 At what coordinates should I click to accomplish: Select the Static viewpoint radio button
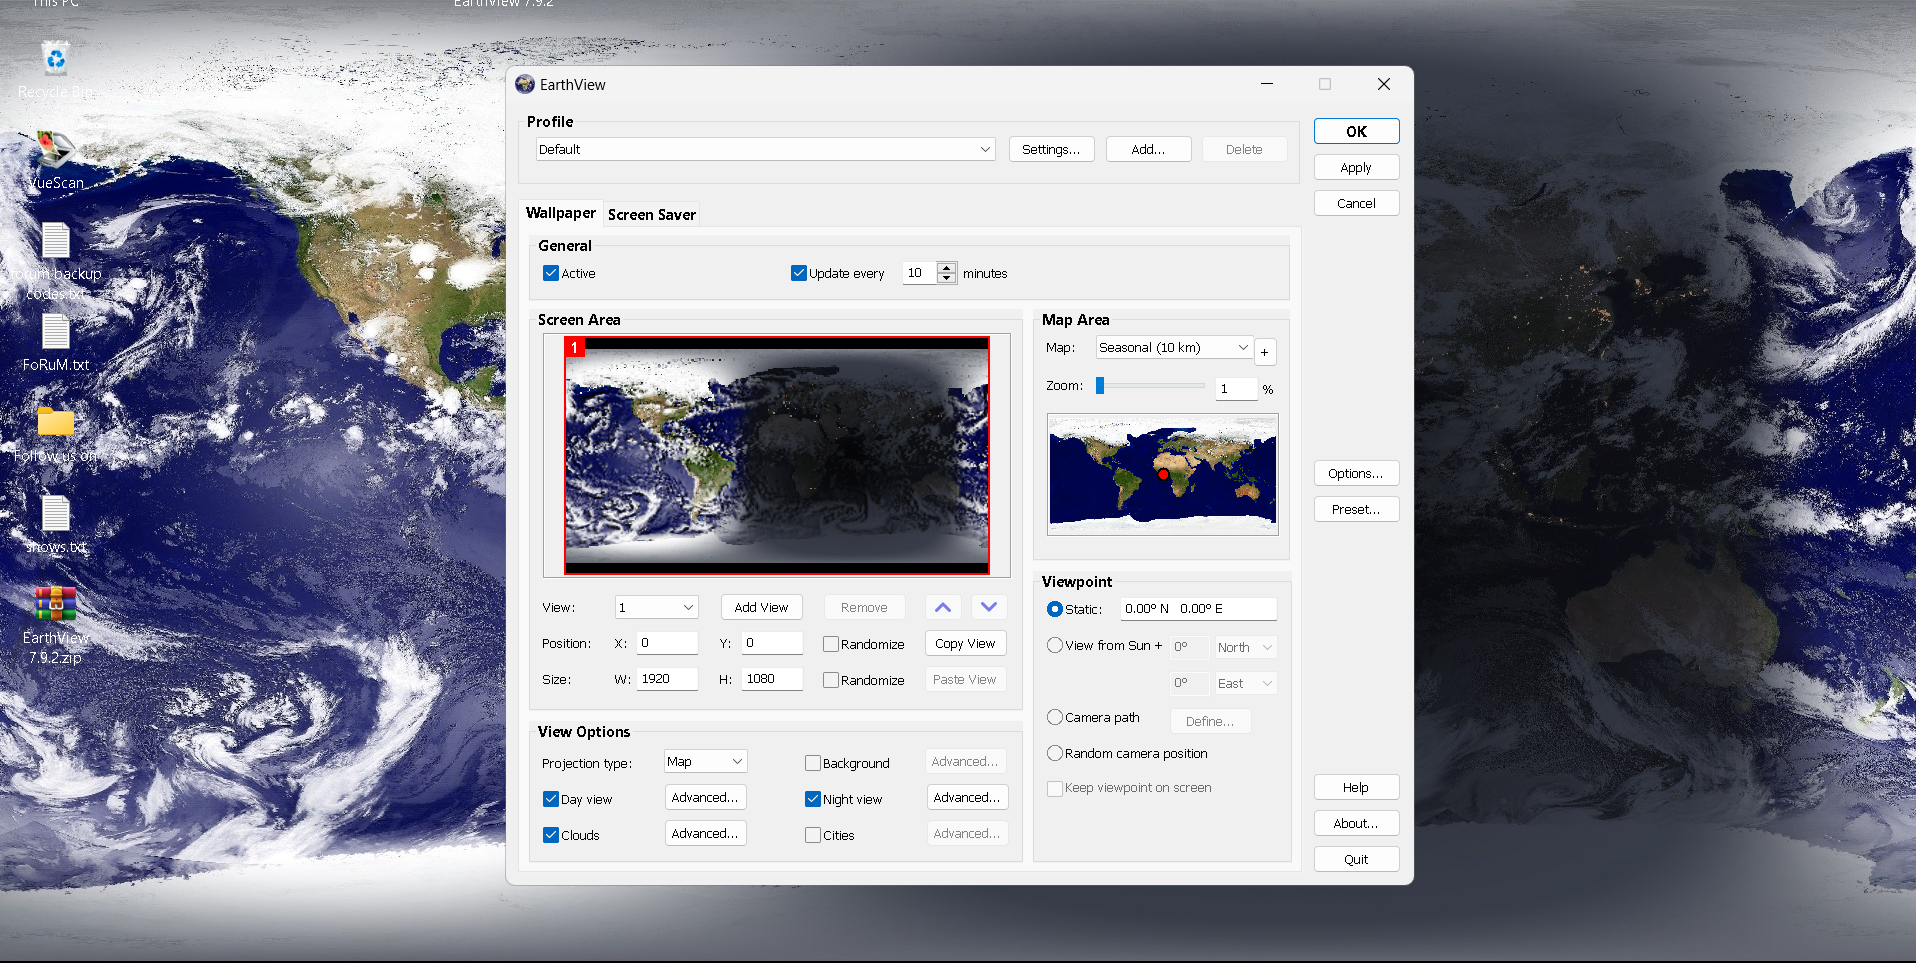point(1055,609)
